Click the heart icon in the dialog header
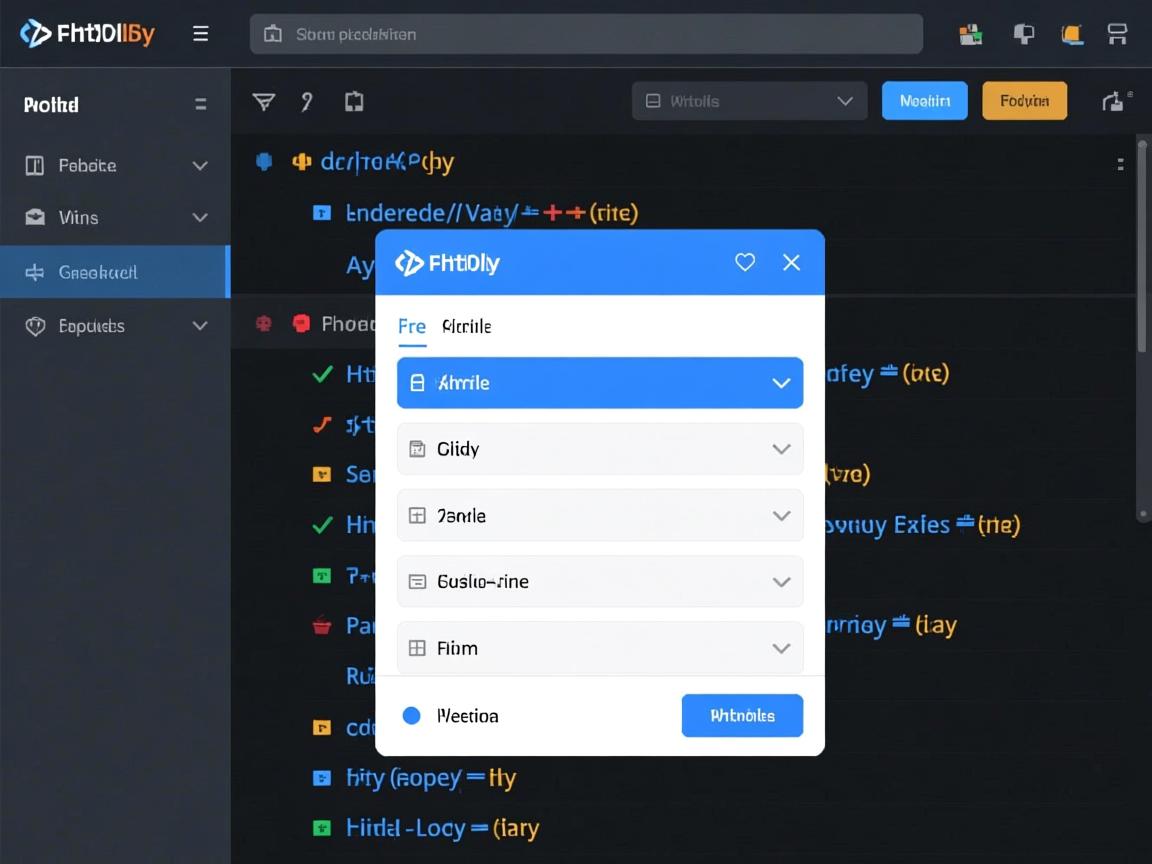This screenshot has height=864, width=1152. [744, 262]
